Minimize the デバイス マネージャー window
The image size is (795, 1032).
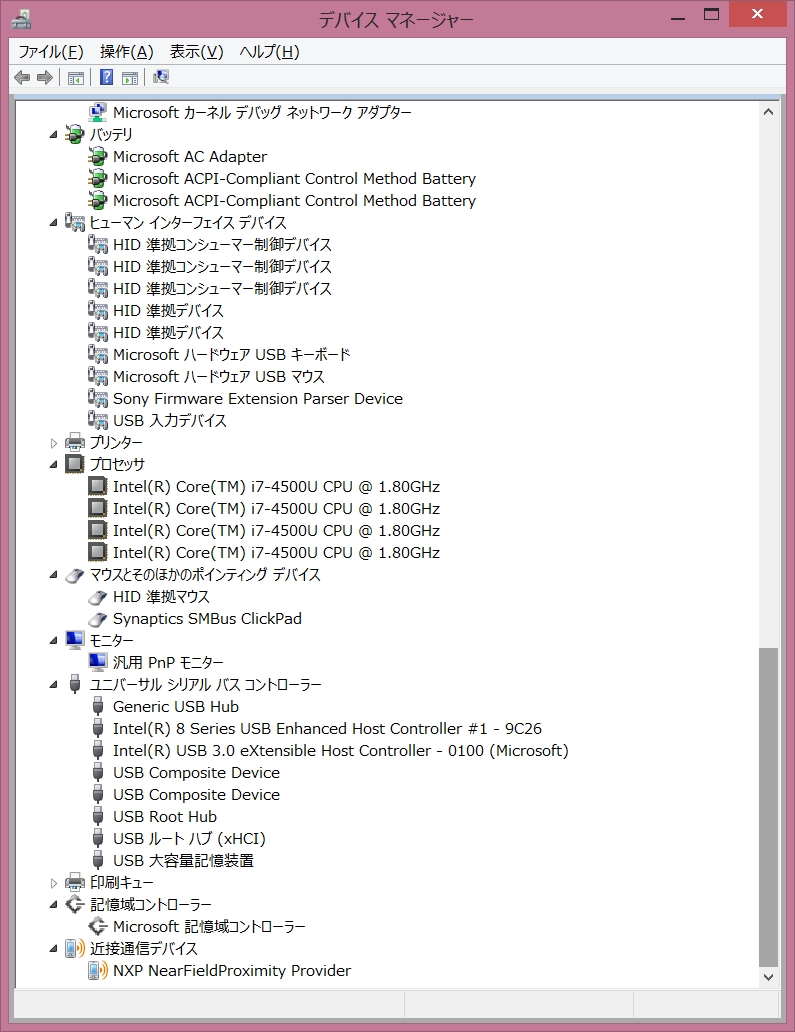678,16
